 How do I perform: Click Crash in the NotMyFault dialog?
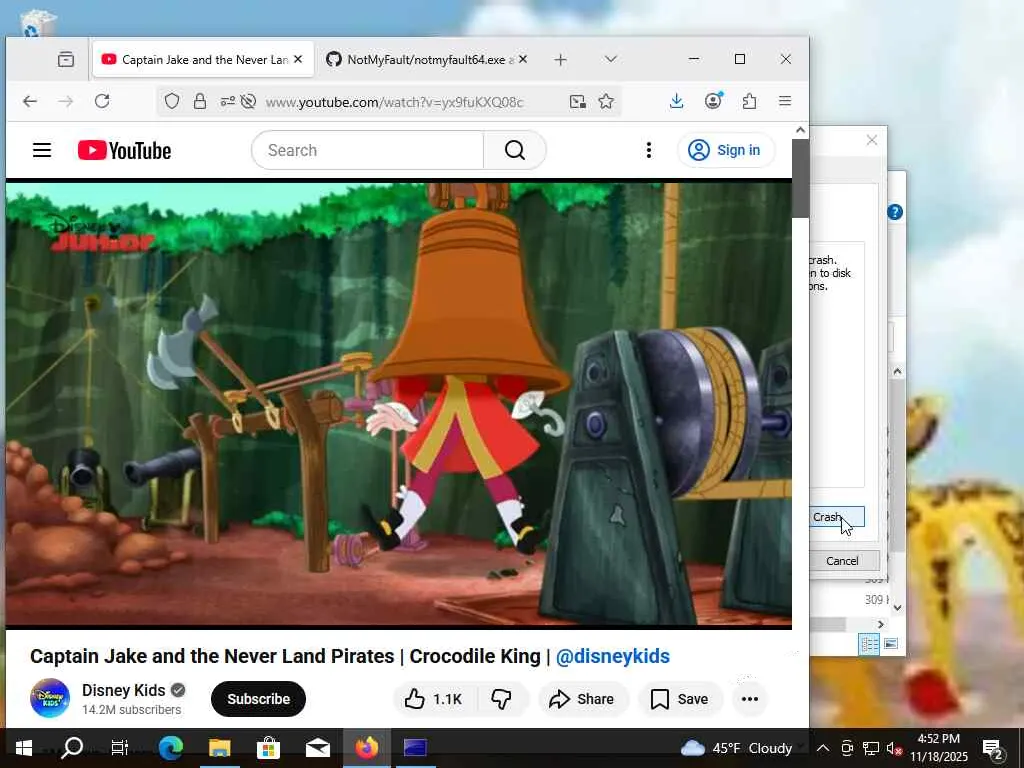837,517
